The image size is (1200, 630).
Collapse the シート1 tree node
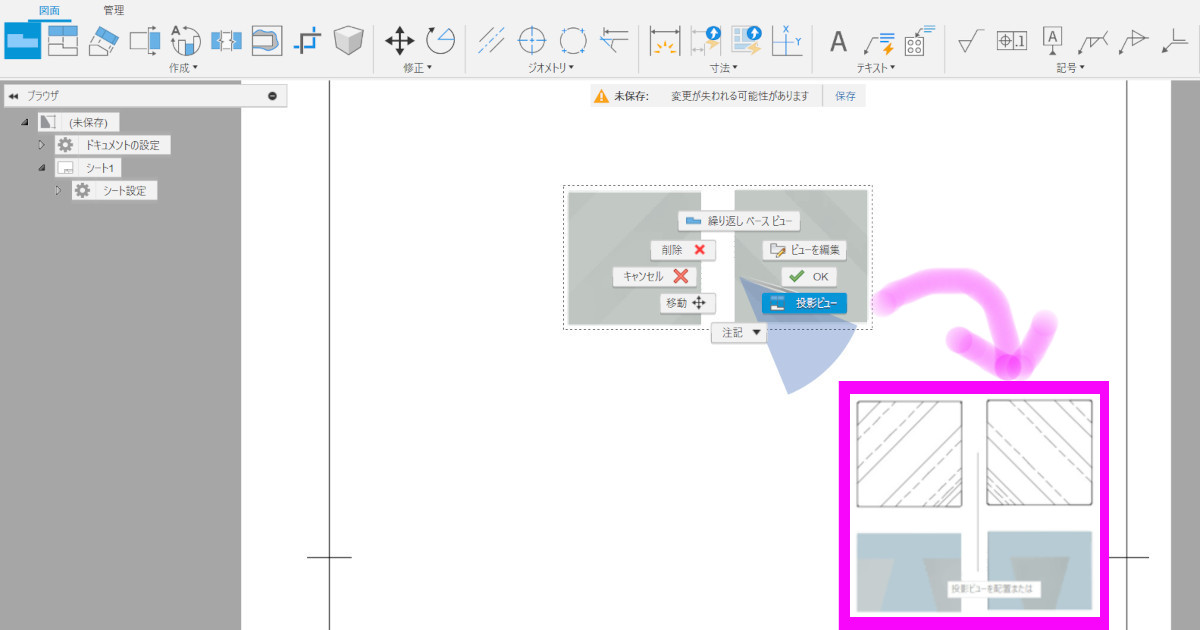(x=42, y=168)
